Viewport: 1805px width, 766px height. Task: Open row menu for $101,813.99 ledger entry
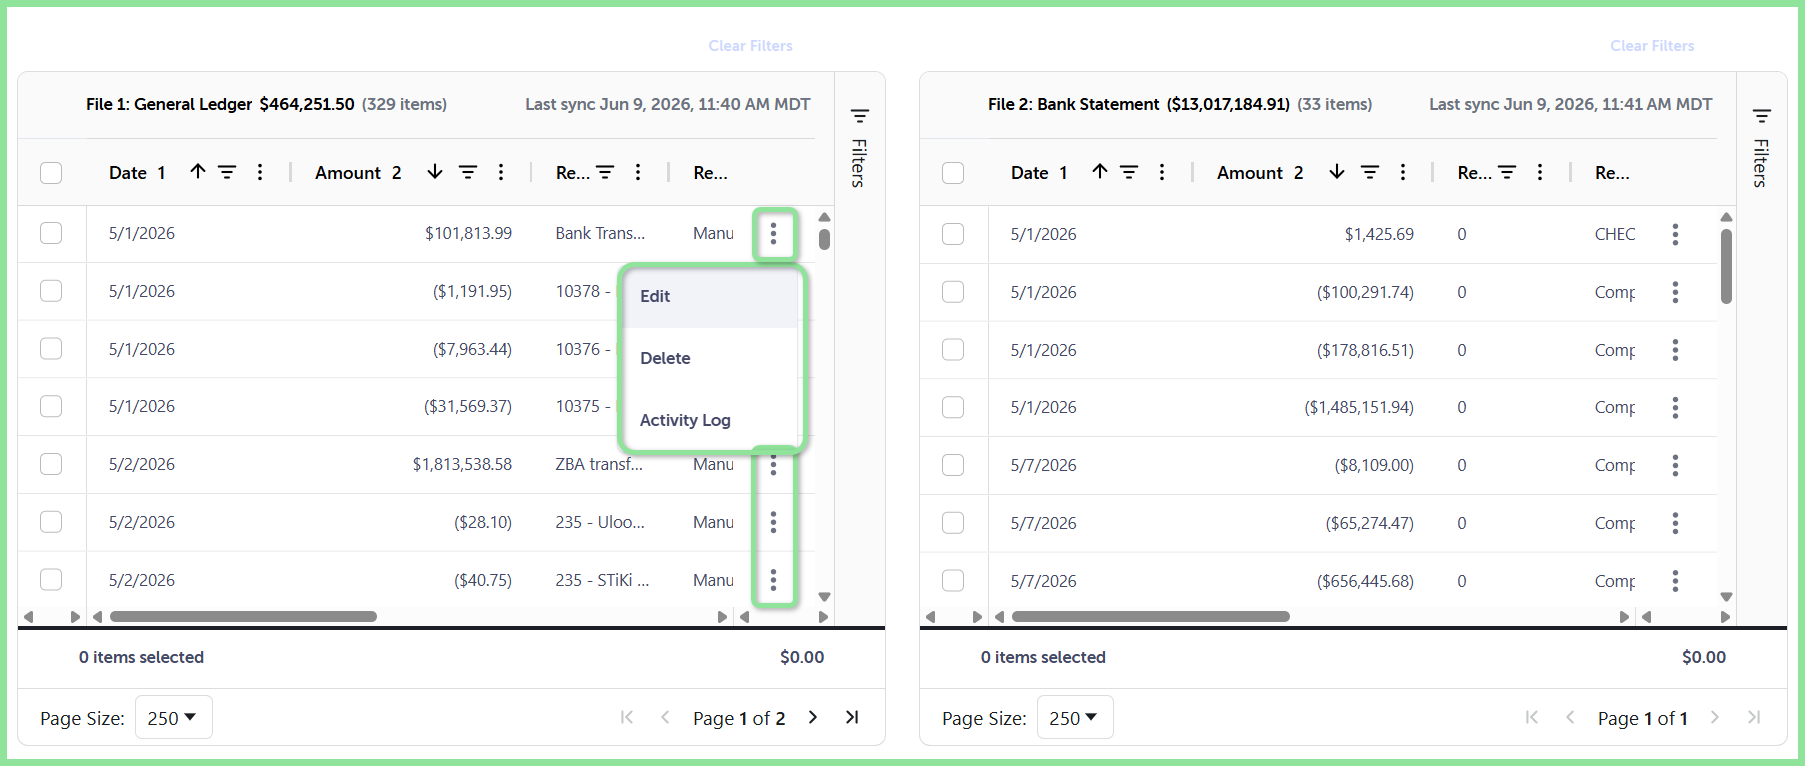[773, 234]
